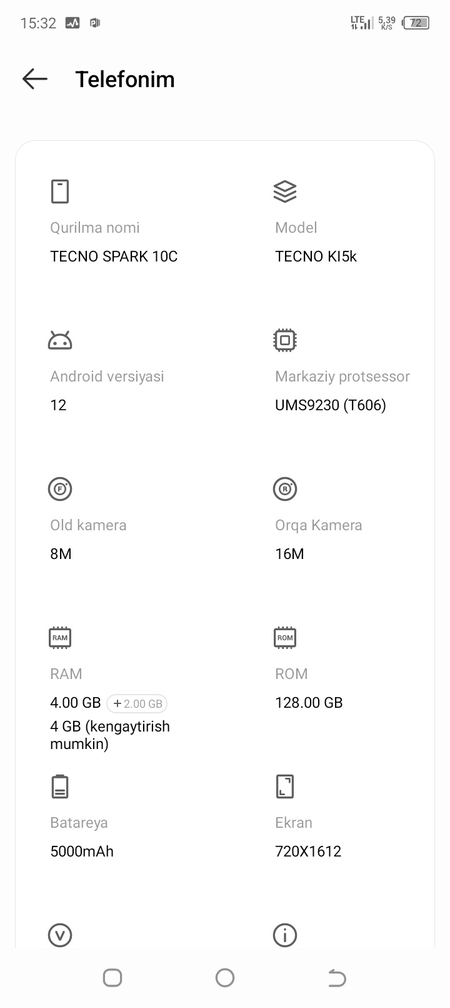Tap Android versiyasi value 12

coord(58,405)
